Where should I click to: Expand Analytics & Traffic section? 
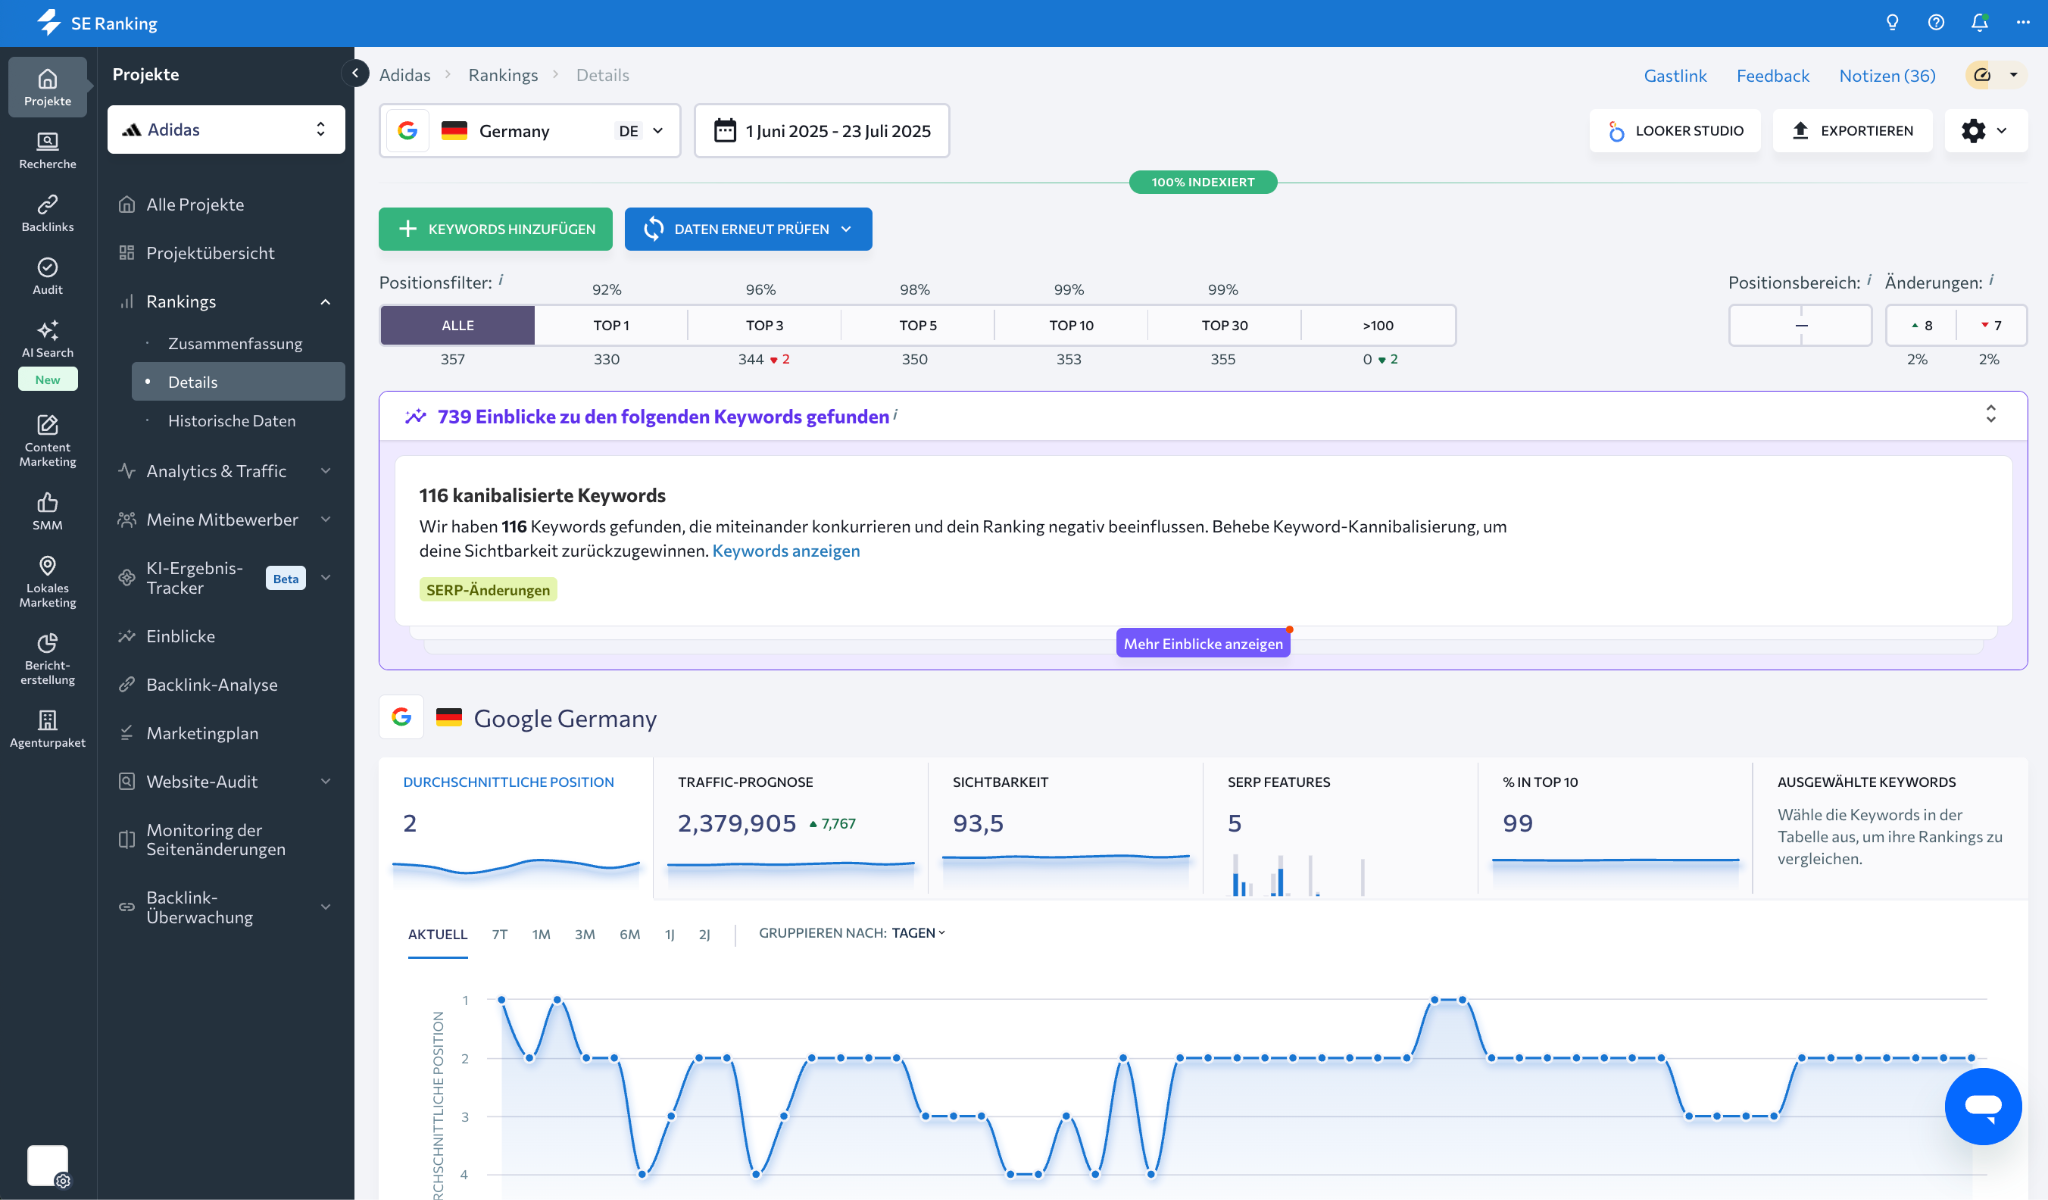(325, 470)
